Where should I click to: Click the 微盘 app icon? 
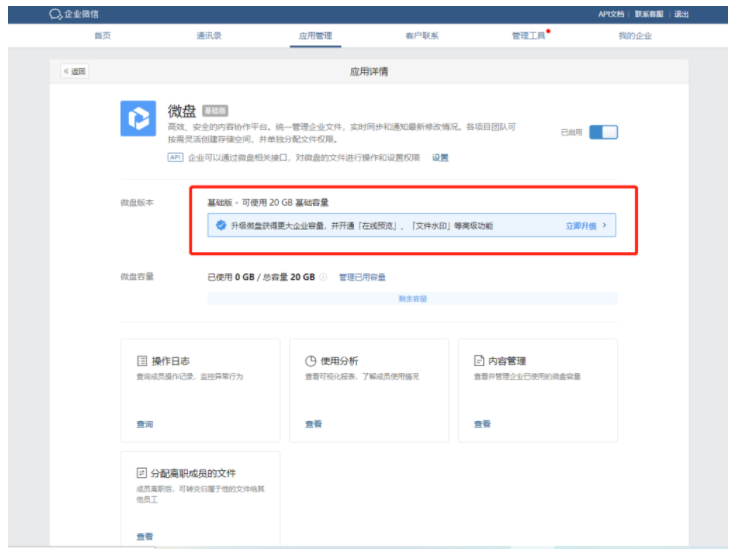pos(138,118)
